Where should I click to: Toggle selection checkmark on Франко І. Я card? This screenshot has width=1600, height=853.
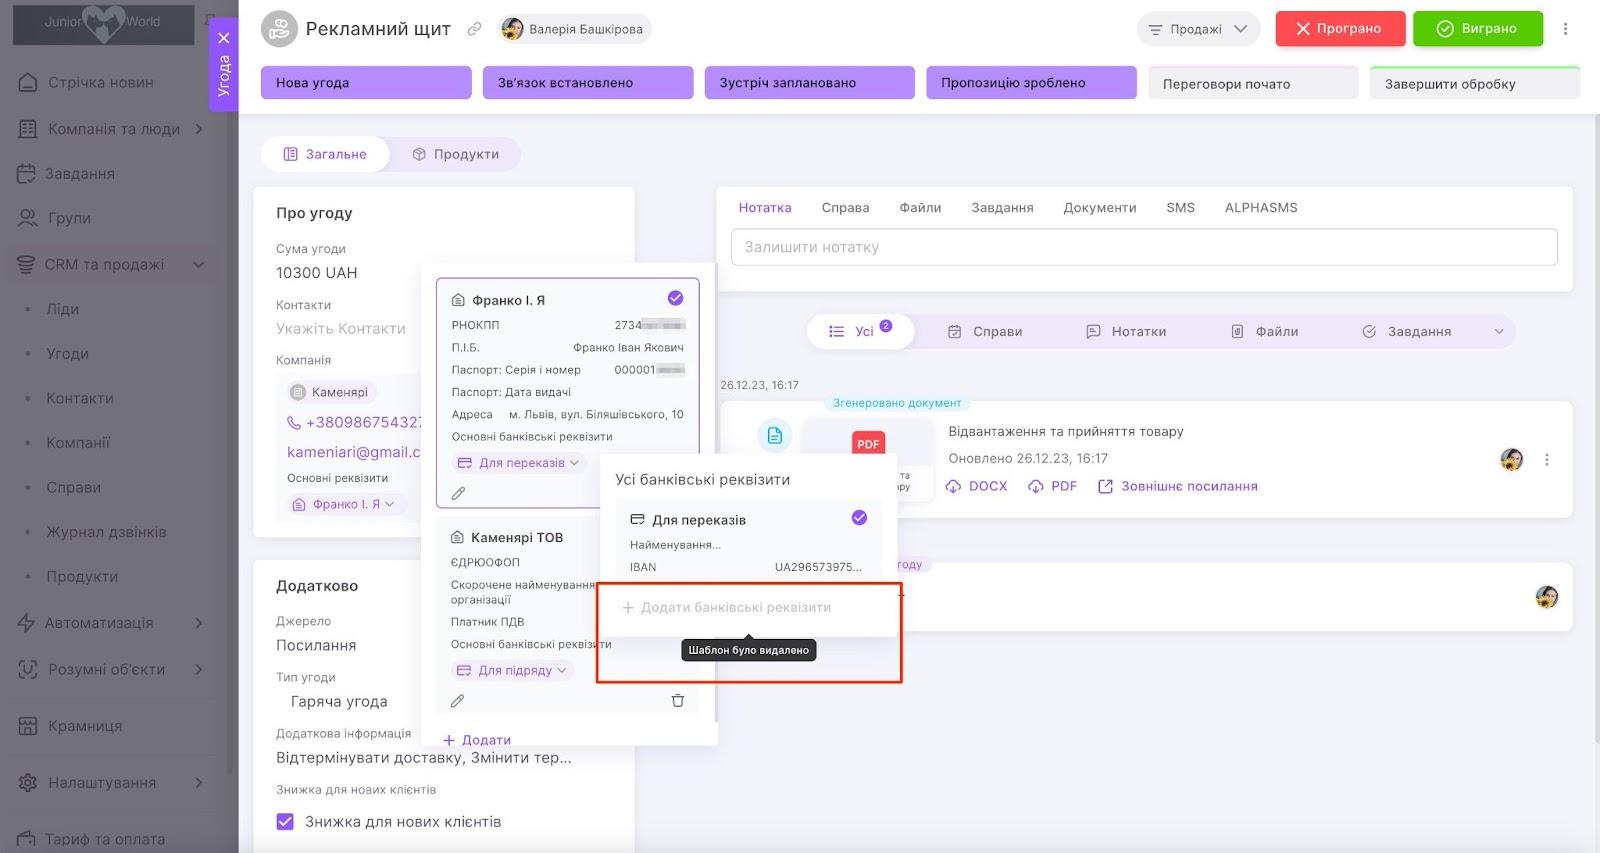675,298
